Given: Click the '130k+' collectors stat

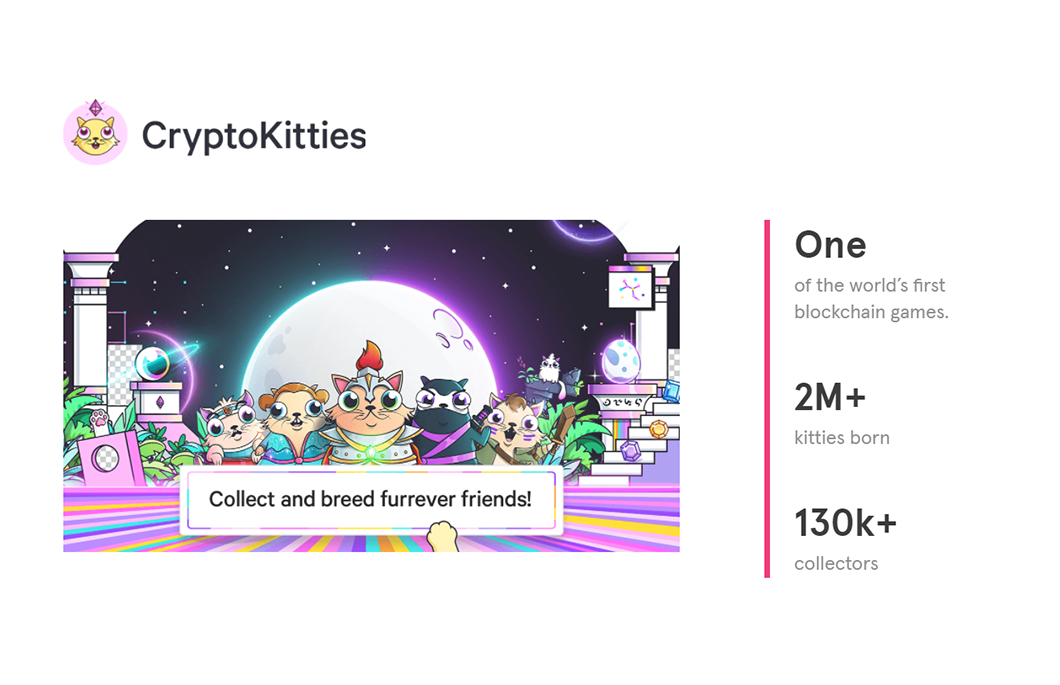Looking at the screenshot, I should point(845,523).
